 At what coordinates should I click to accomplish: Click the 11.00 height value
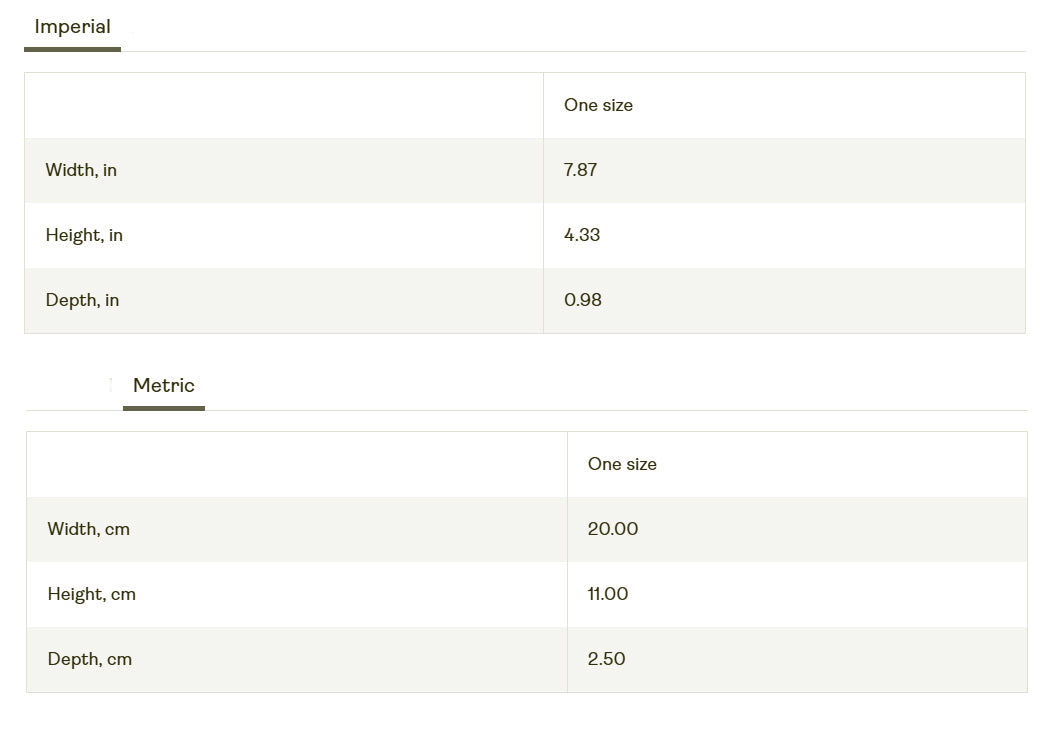pyautogui.click(x=608, y=594)
